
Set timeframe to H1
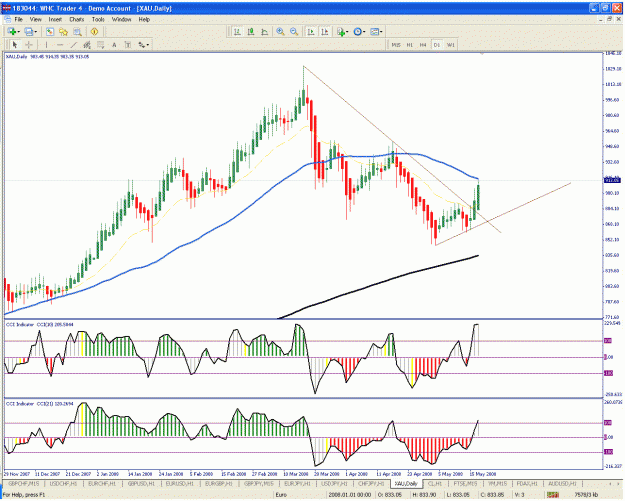(409, 45)
